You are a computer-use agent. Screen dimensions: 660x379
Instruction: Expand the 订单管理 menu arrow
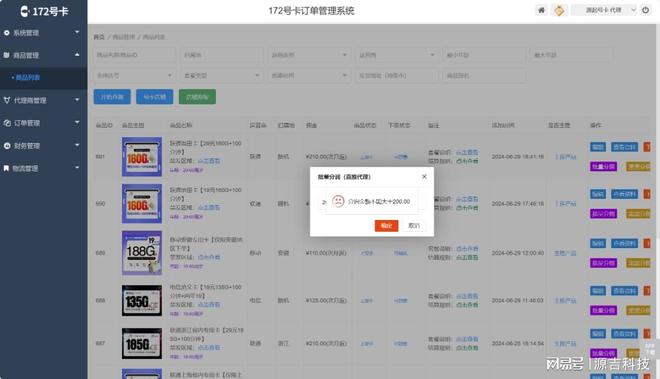click(77, 123)
